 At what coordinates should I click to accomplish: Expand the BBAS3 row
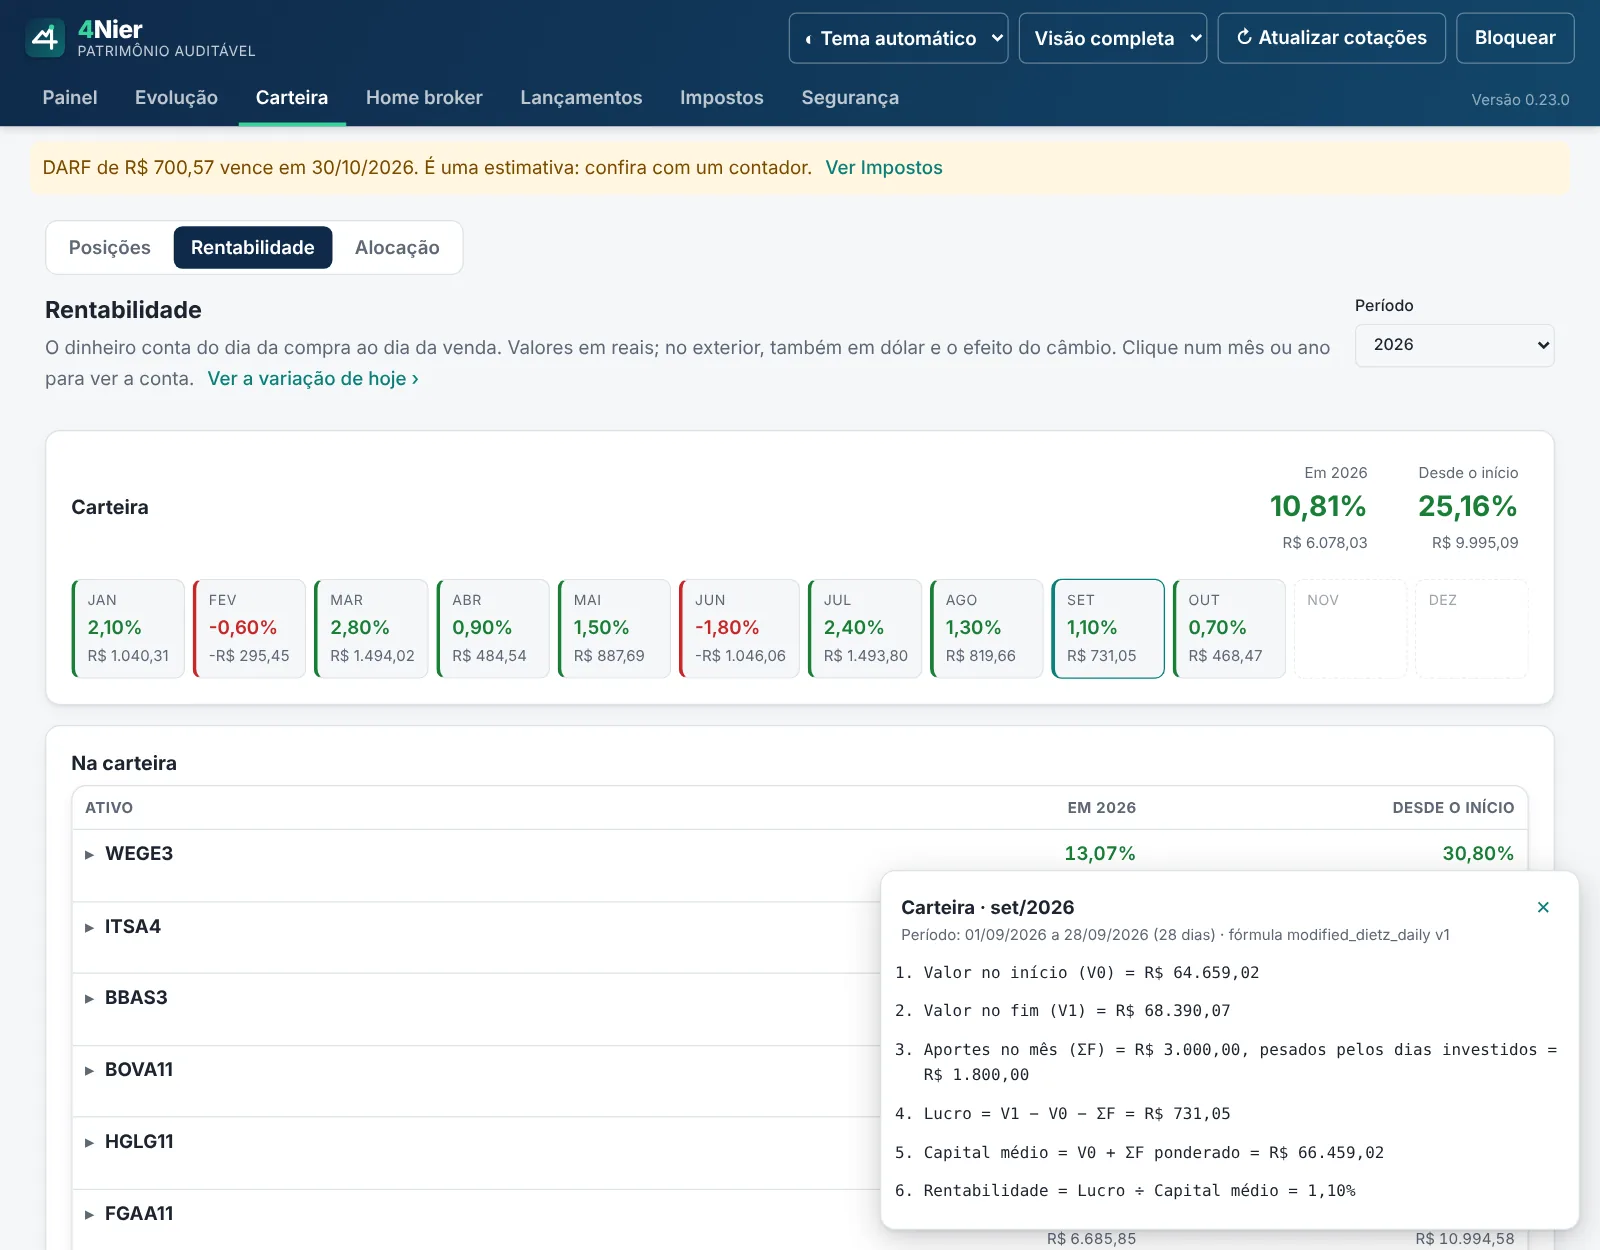[x=89, y=998]
